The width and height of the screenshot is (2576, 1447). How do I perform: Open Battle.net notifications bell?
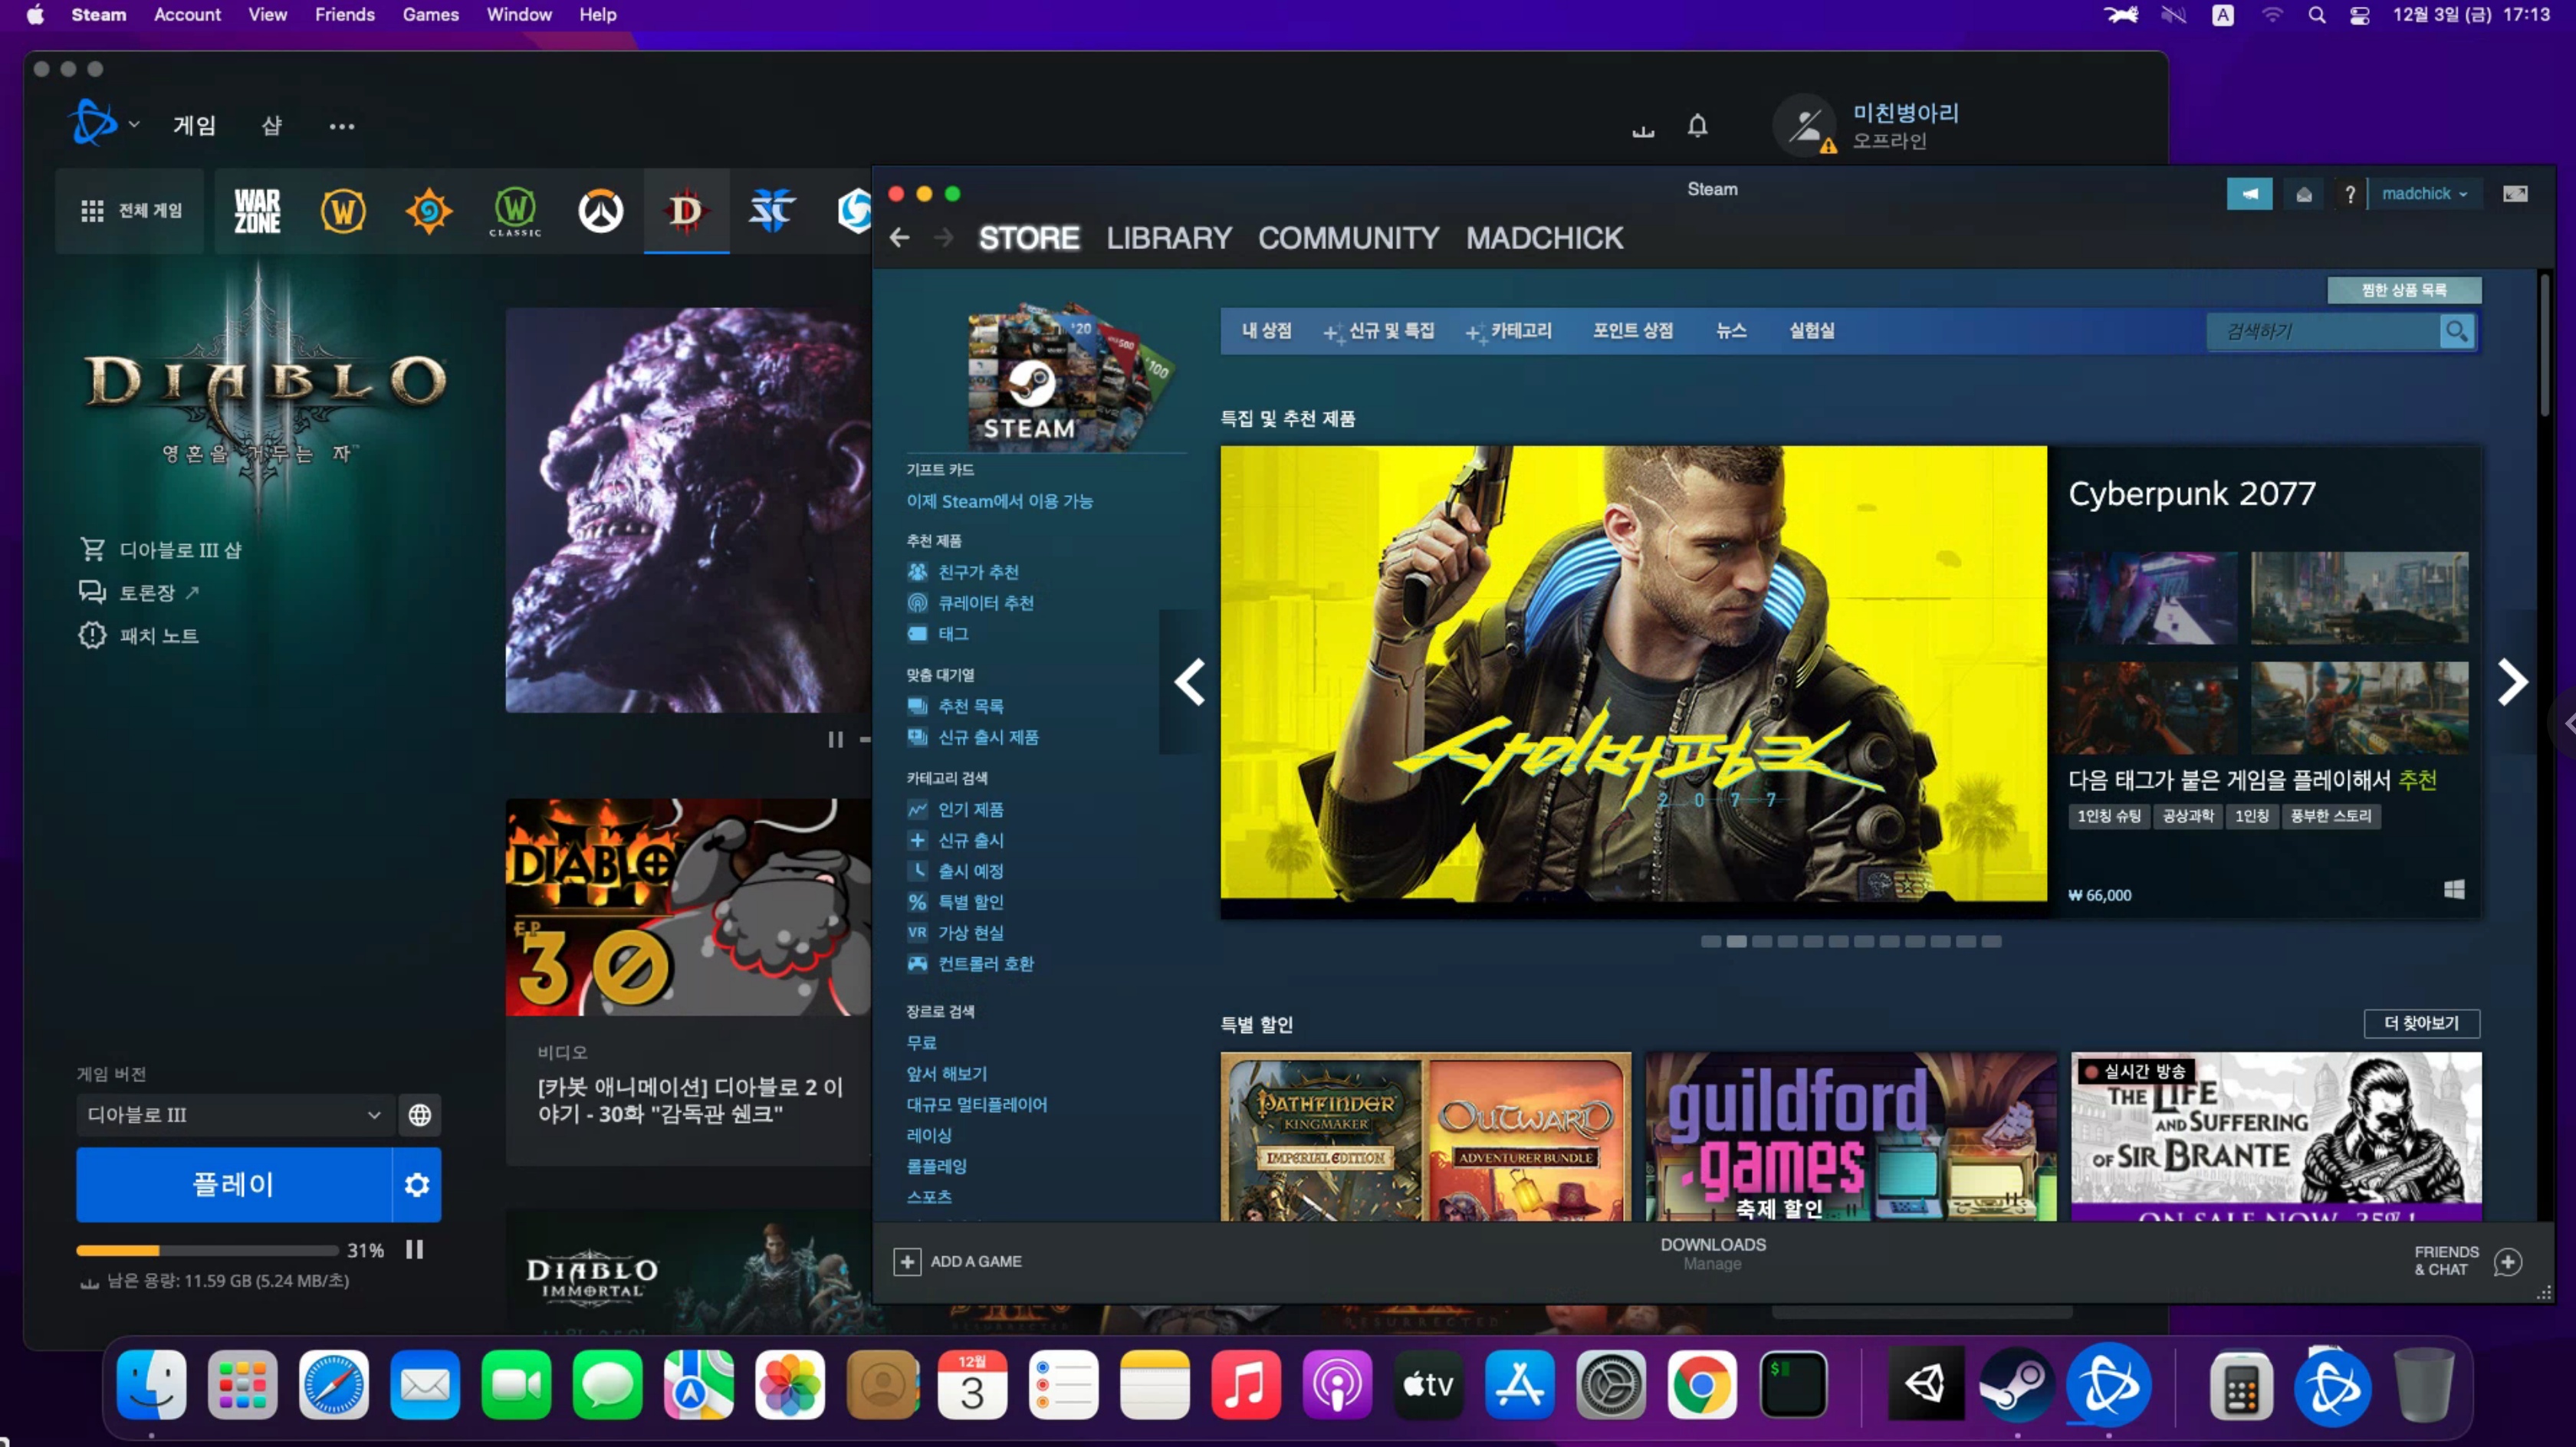tap(1697, 126)
